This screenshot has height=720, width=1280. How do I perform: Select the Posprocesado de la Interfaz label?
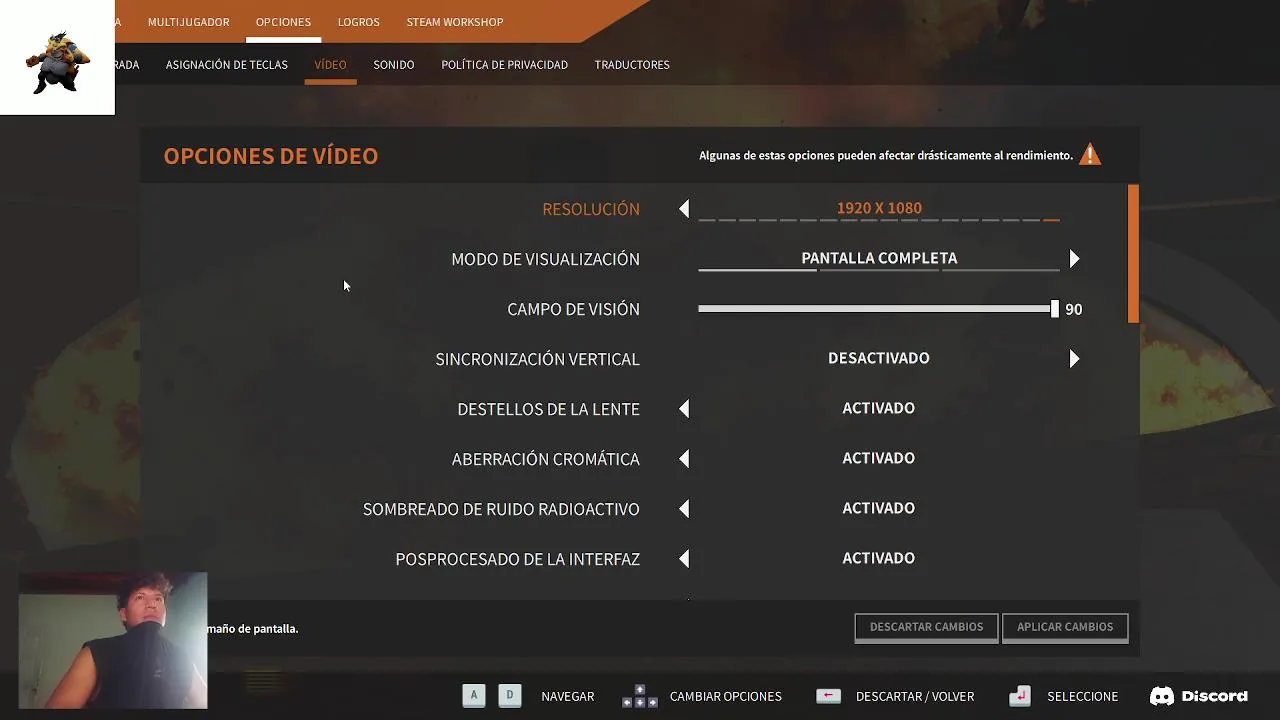point(517,559)
